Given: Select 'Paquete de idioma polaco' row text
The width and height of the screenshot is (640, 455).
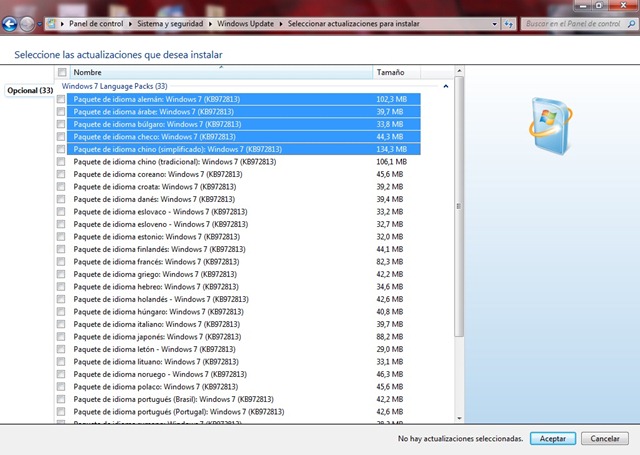Looking at the screenshot, I should [156, 386].
